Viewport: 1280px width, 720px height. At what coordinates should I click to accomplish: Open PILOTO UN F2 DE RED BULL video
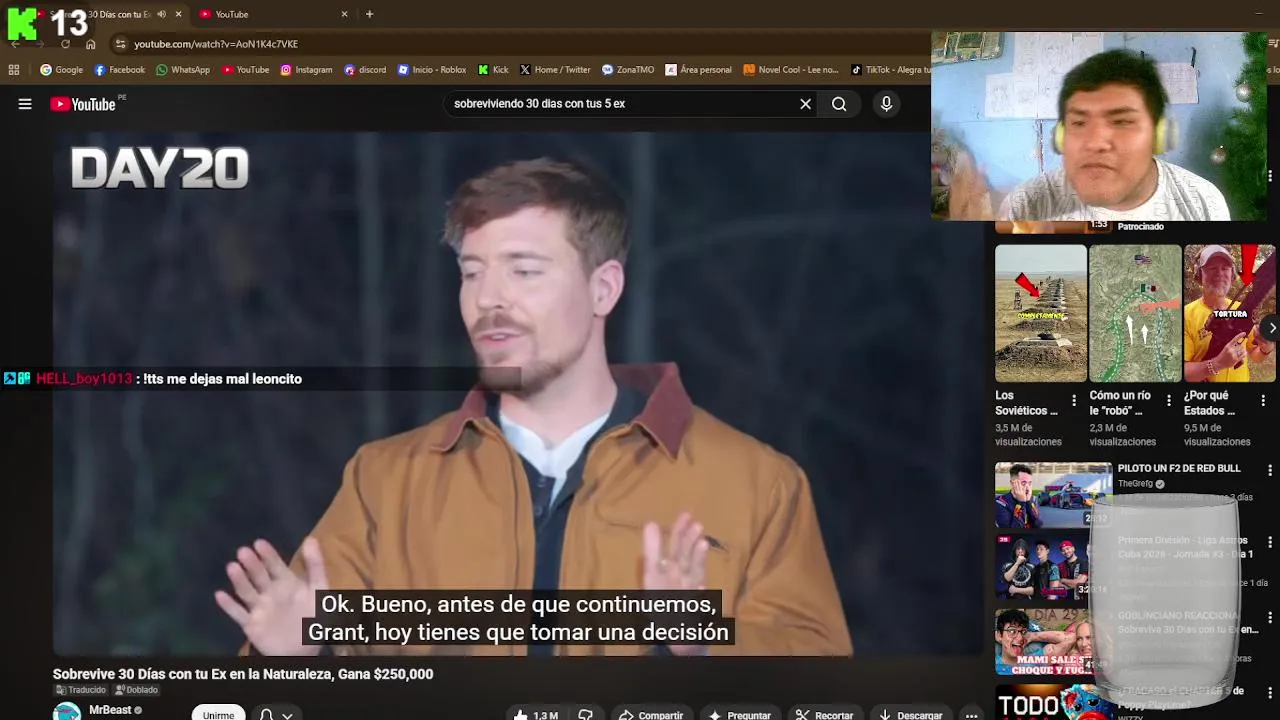tap(1179, 468)
